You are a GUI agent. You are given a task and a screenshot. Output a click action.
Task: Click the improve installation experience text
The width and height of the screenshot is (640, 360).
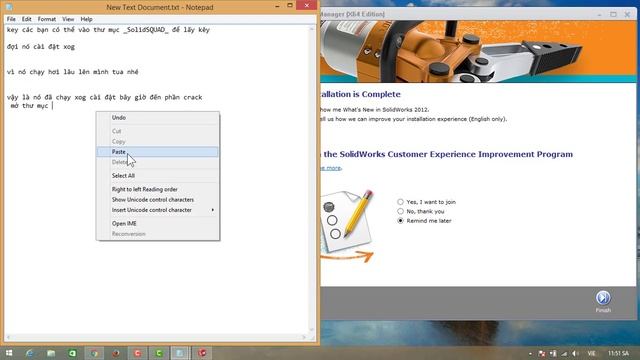(413, 119)
